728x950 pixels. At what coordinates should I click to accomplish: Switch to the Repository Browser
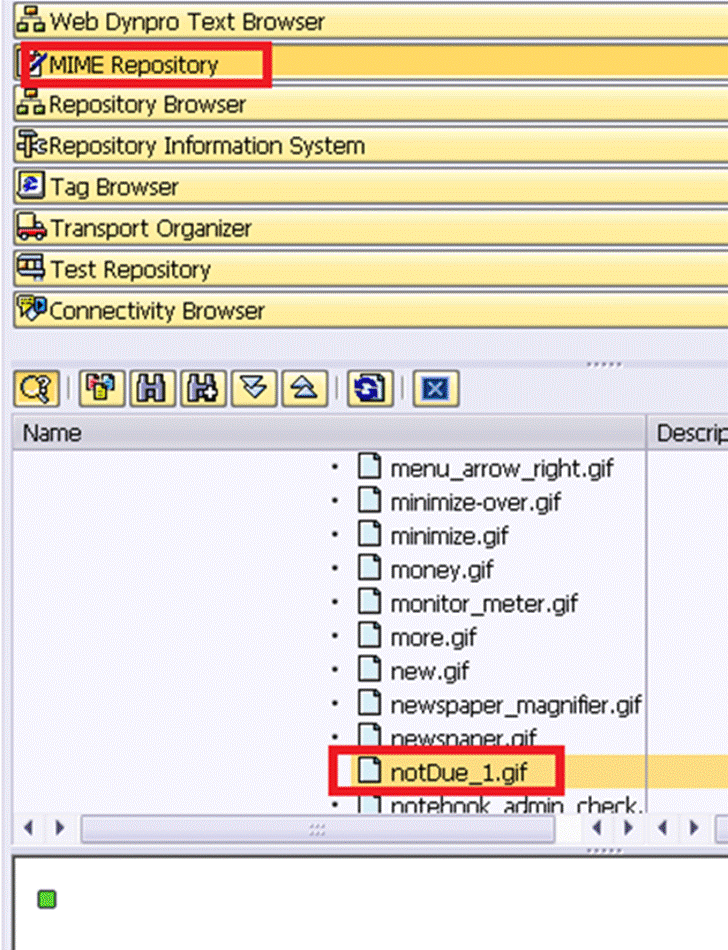coord(371,105)
